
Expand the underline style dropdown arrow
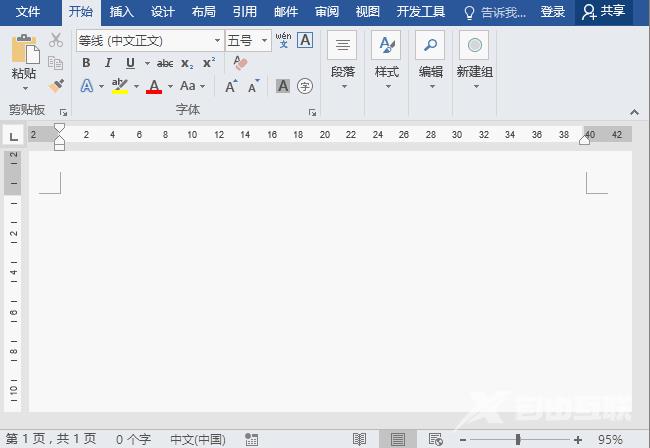[x=144, y=63]
